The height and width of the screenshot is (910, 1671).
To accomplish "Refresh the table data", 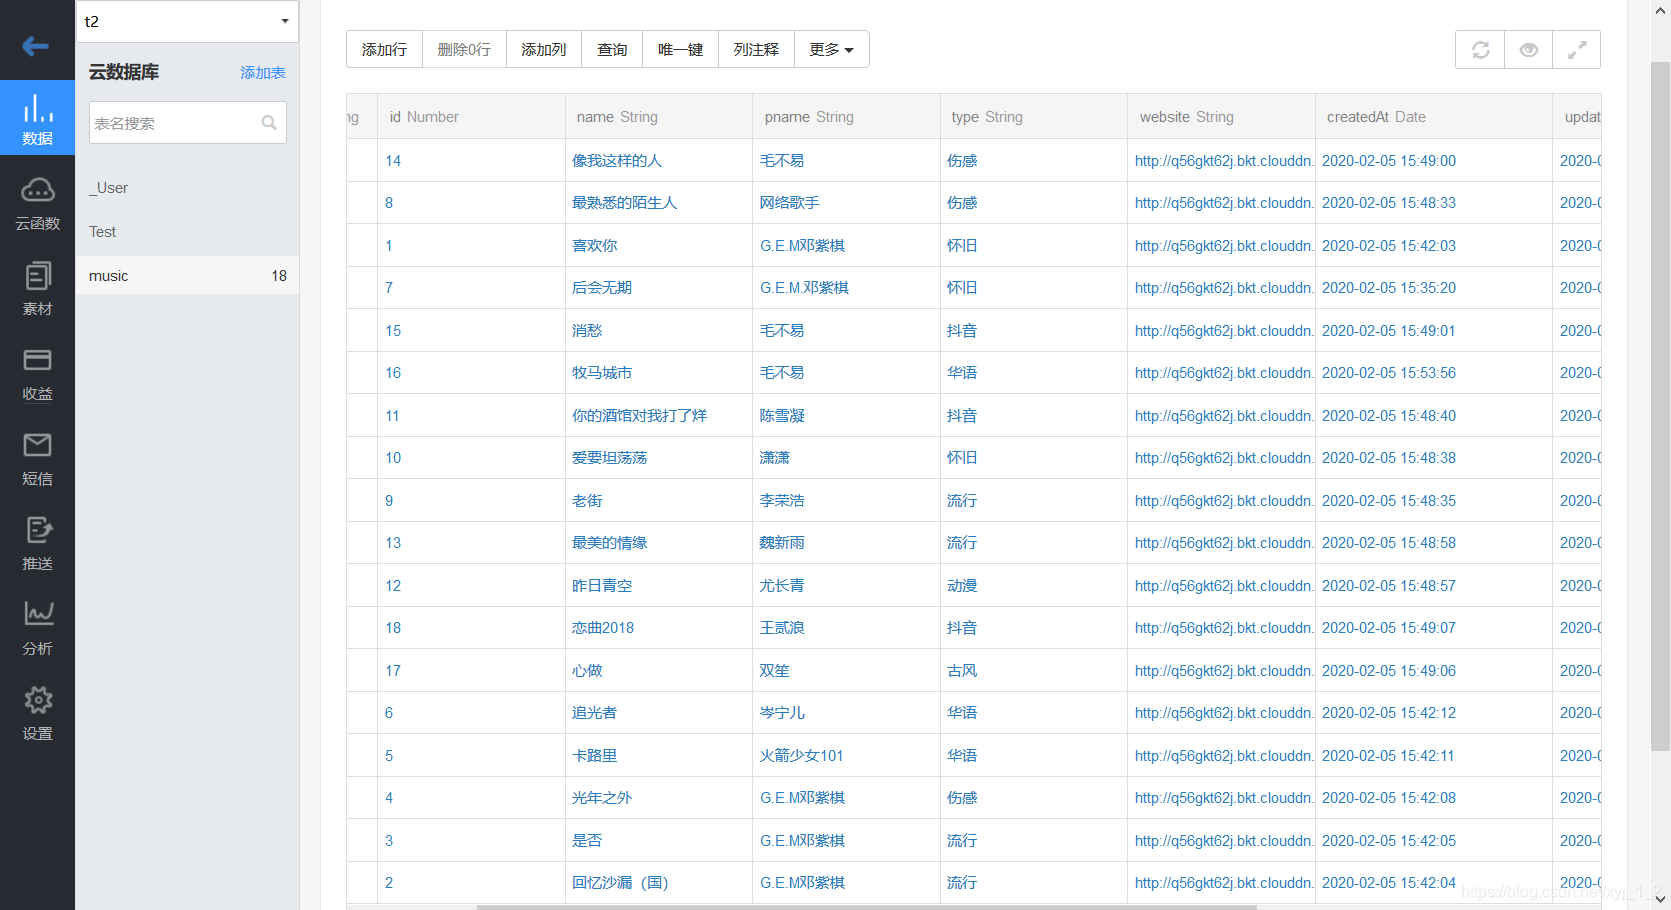I will pyautogui.click(x=1480, y=50).
